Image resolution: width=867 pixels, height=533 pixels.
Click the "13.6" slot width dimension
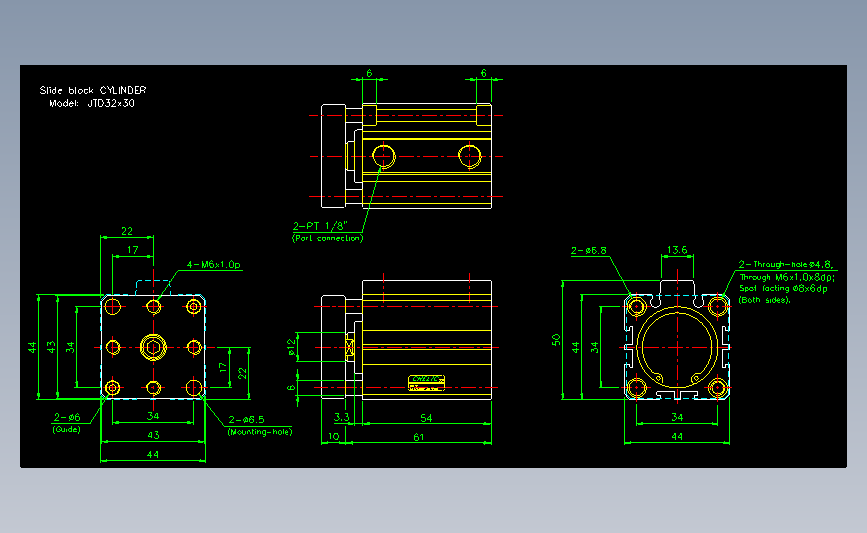(x=677, y=250)
